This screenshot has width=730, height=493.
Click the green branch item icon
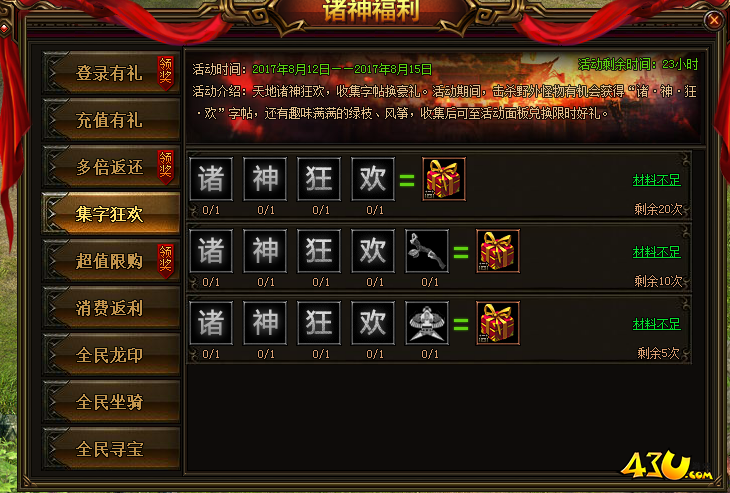click(427, 251)
